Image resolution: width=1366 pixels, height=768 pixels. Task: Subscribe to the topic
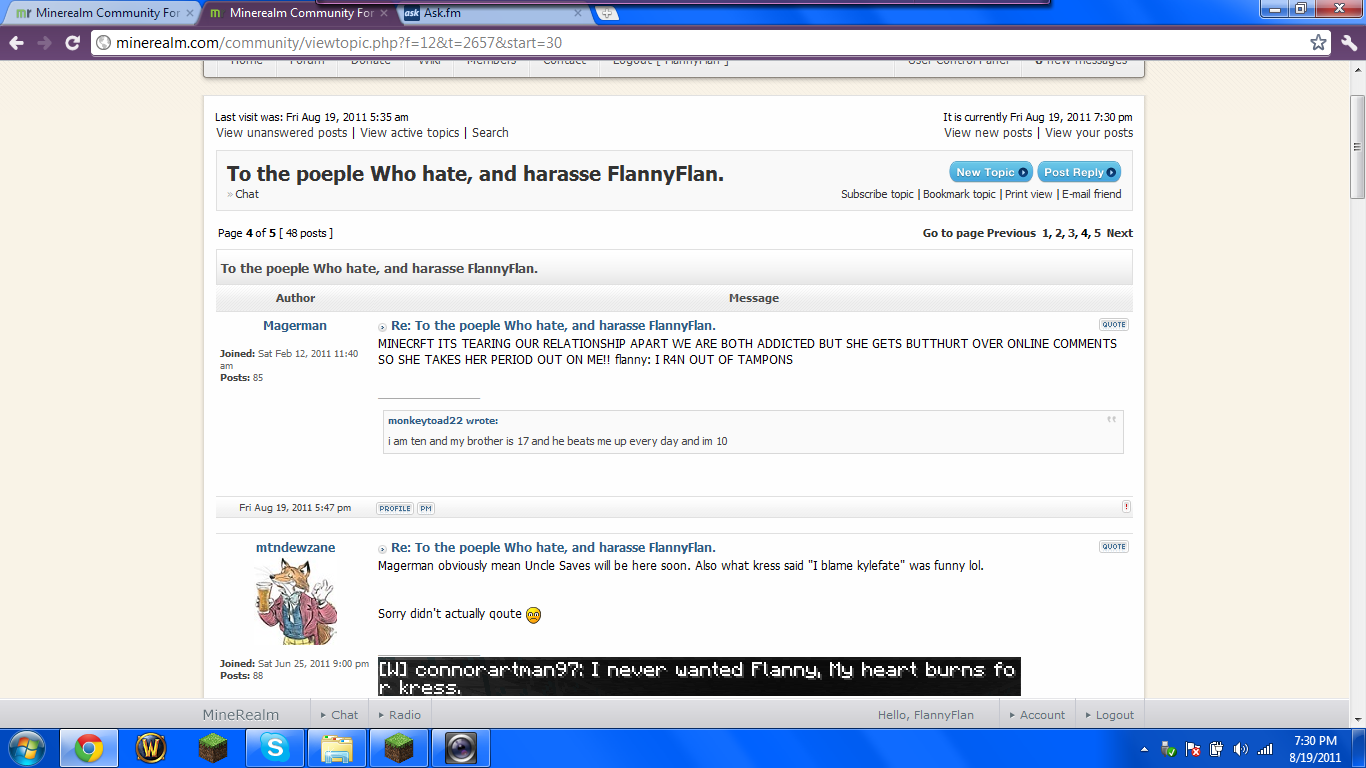click(x=876, y=193)
